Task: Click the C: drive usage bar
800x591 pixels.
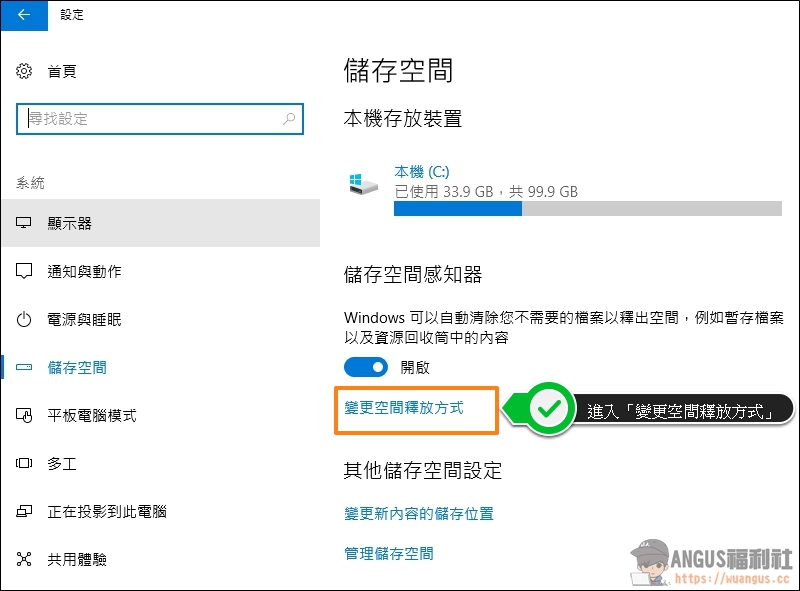Action: (587, 209)
